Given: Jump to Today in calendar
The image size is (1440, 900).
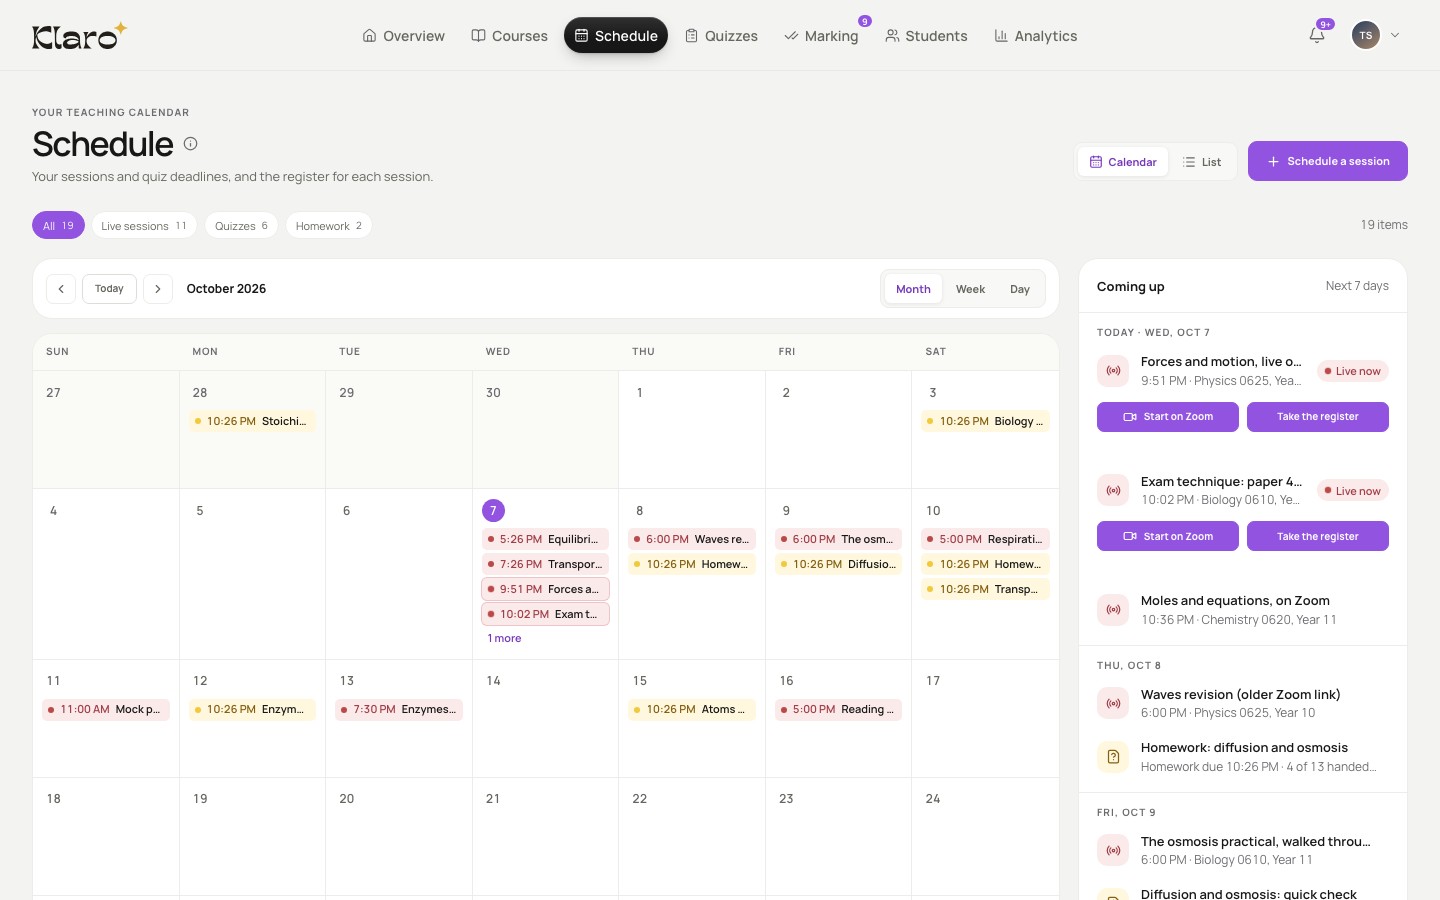Looking at the screenshot, I should tap(109, 289).
